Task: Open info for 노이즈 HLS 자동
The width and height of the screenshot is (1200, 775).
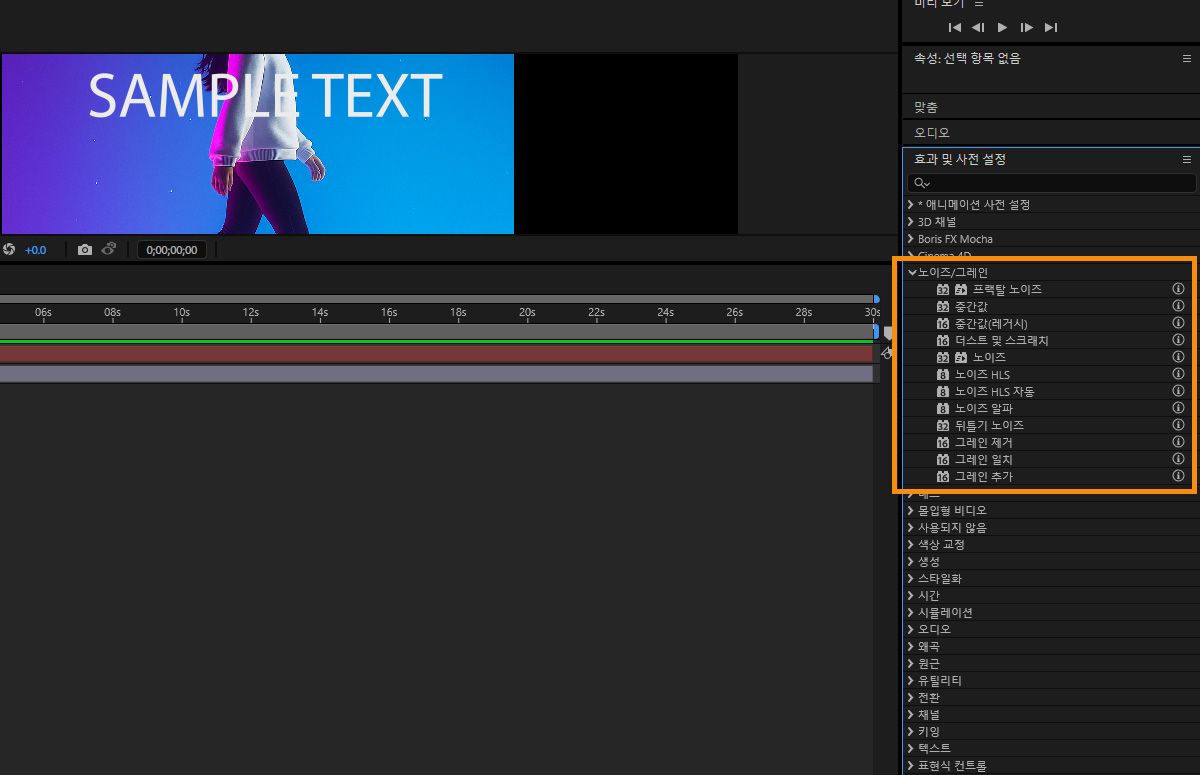Action: [x=1178, y=391]
